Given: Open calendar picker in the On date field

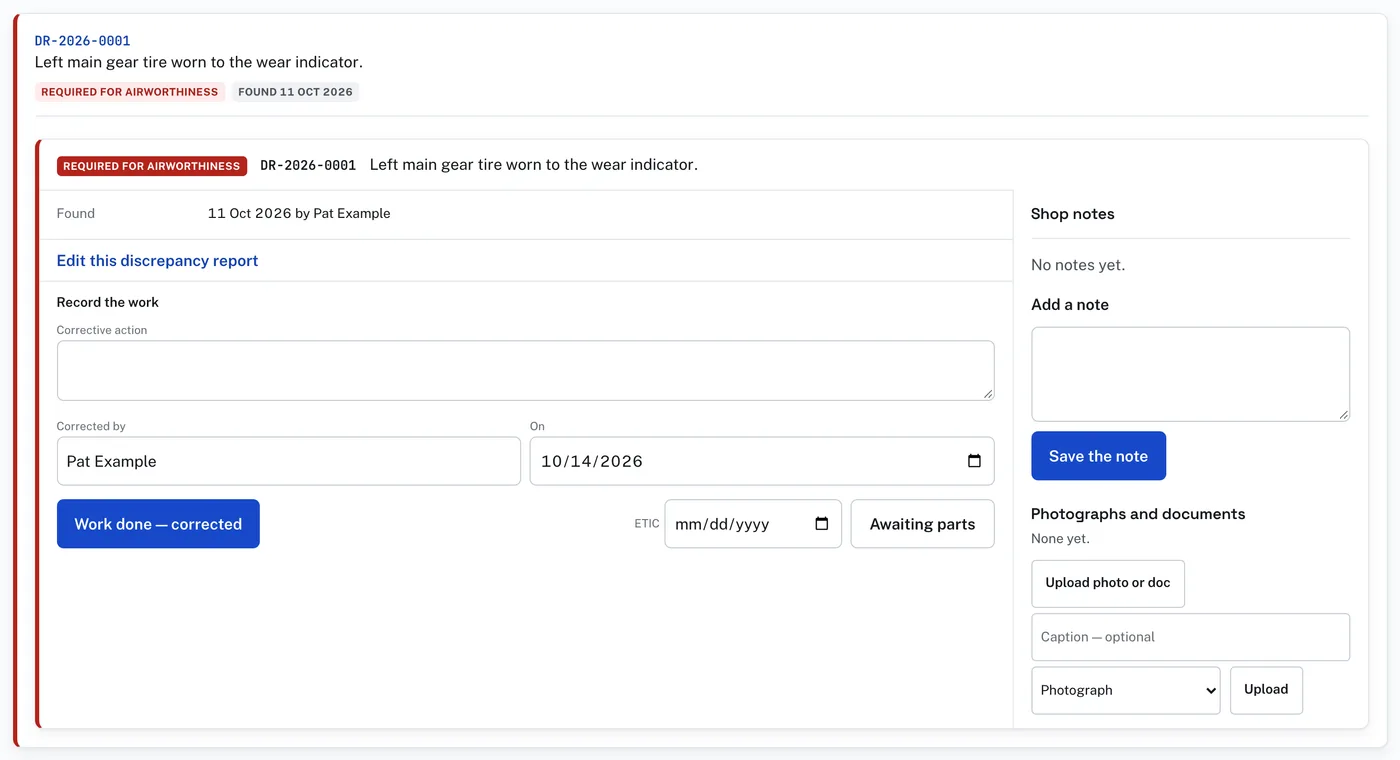Looking at the screenshot, I should pyautogui.click(x=974, y=461).
